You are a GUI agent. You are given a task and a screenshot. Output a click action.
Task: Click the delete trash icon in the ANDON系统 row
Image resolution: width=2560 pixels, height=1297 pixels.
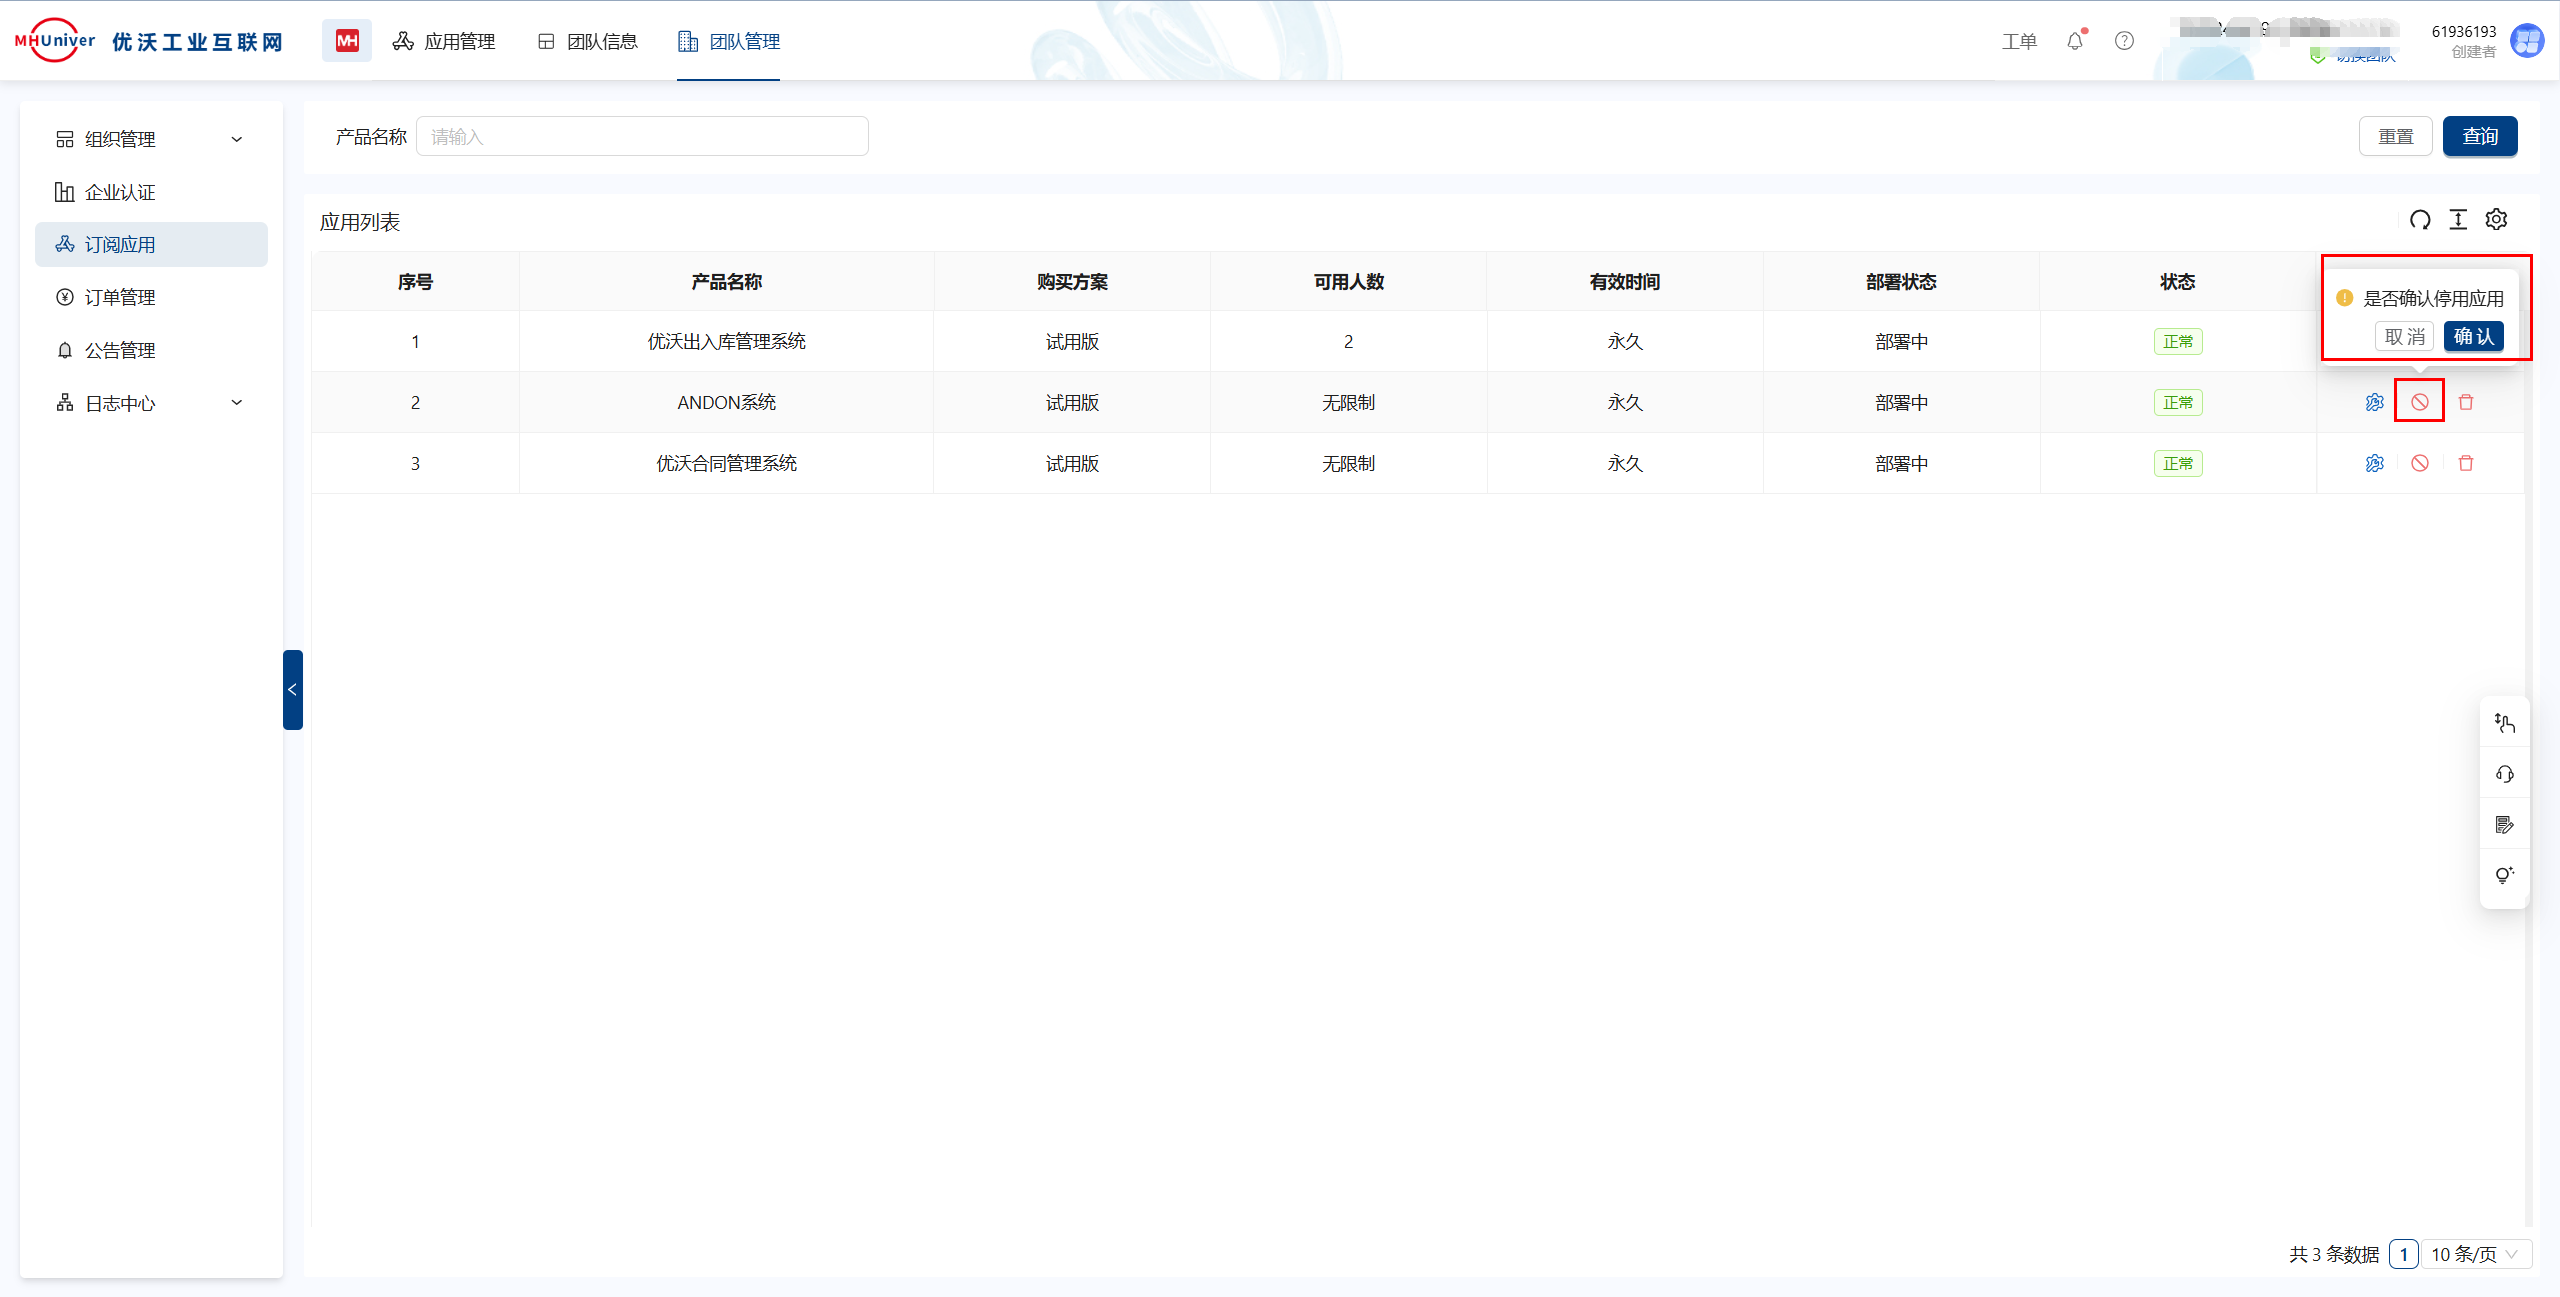click(x=2465, y=402)
